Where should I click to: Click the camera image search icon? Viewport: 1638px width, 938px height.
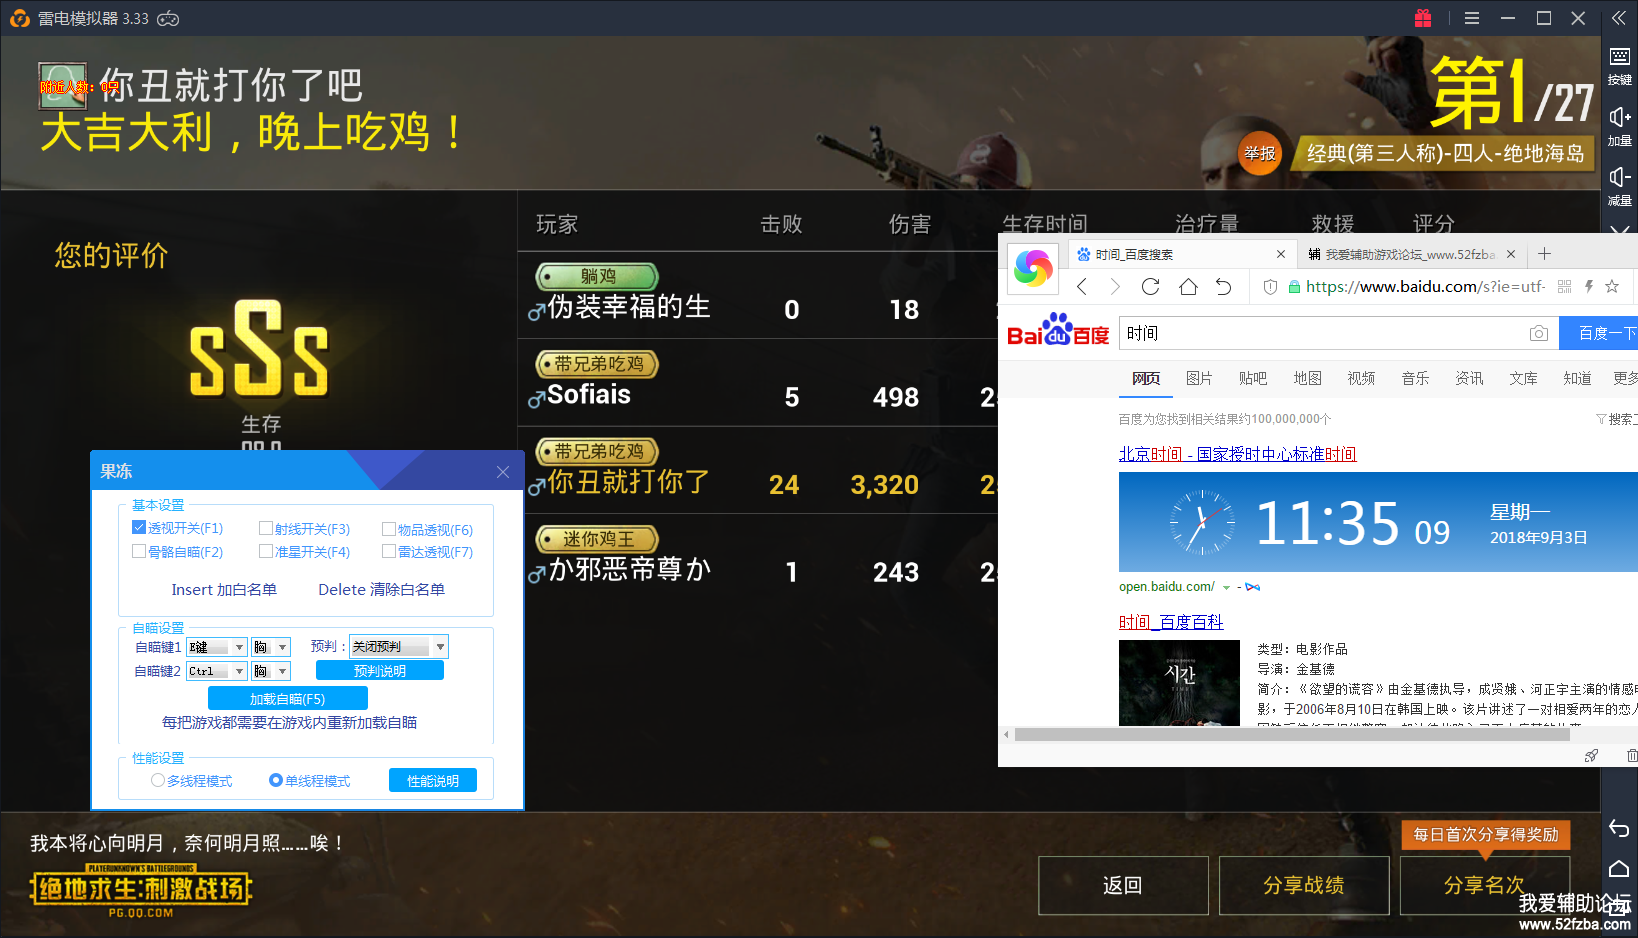click(x=1539, y=333)
